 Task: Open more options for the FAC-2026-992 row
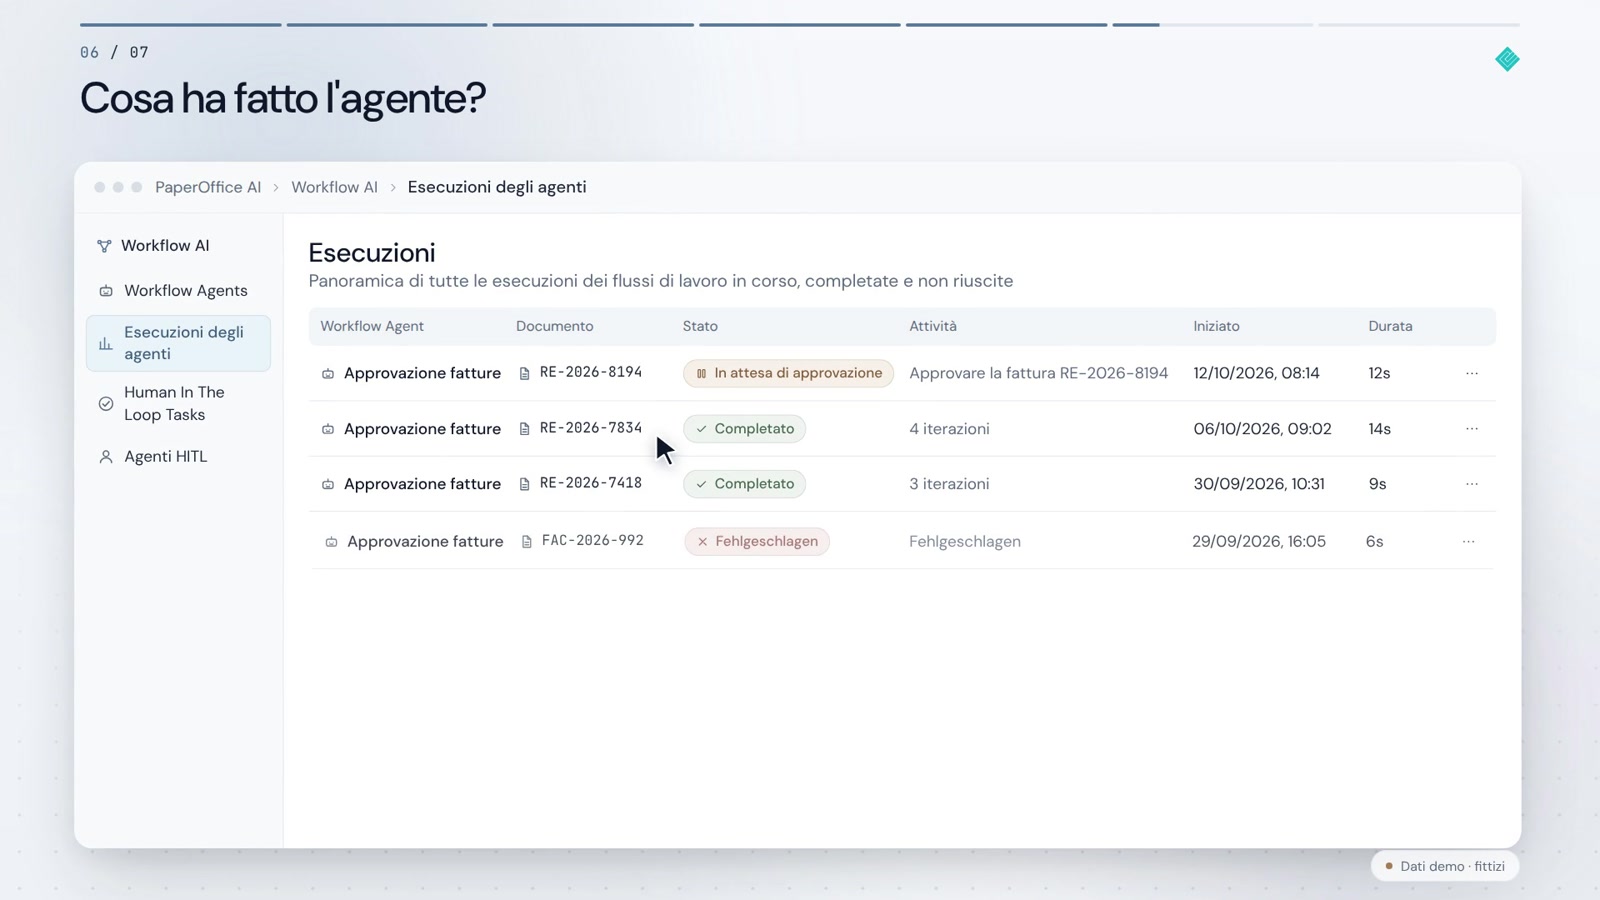pyautogui.click(x=1469, y=542)
